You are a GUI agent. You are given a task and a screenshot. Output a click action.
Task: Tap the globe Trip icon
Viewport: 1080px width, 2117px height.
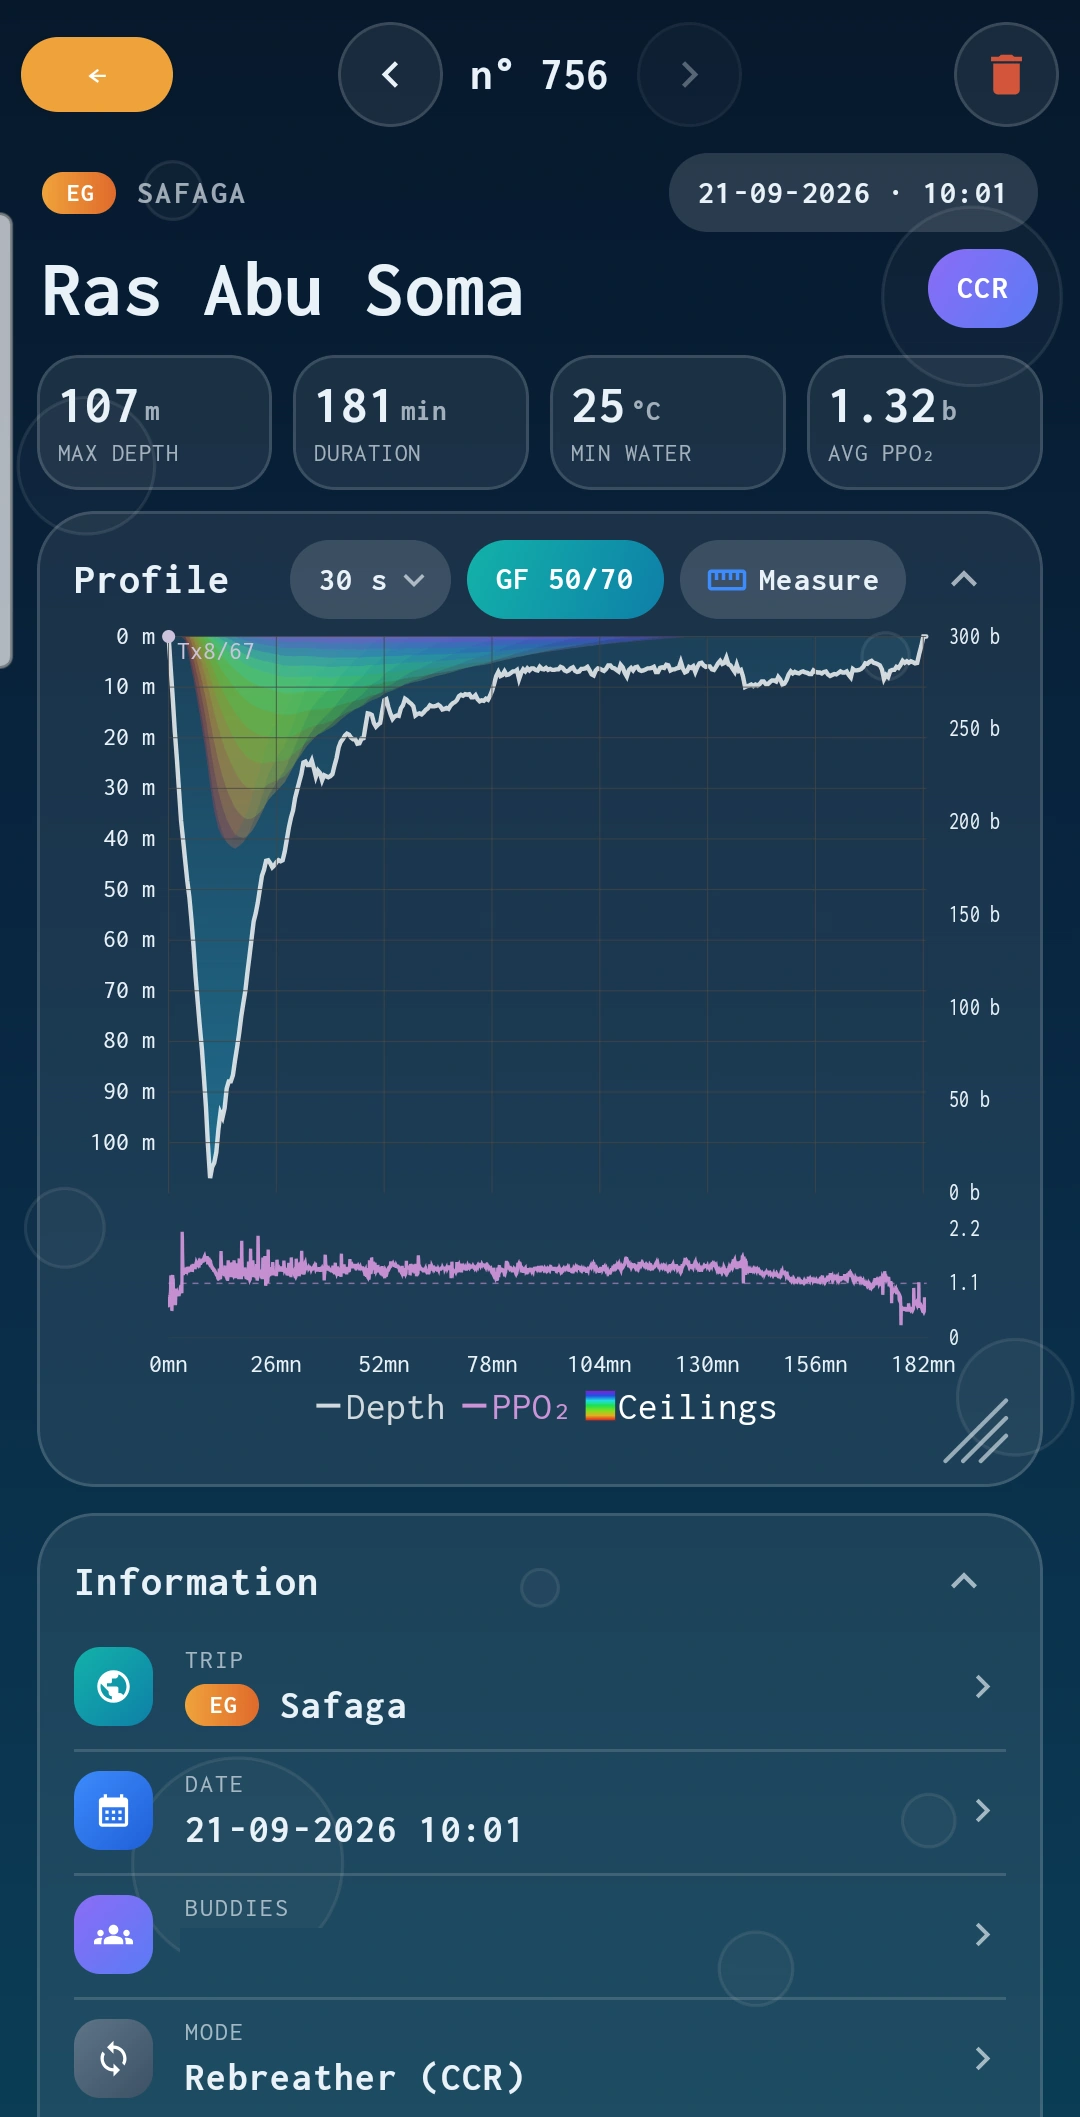point(113,1687)
